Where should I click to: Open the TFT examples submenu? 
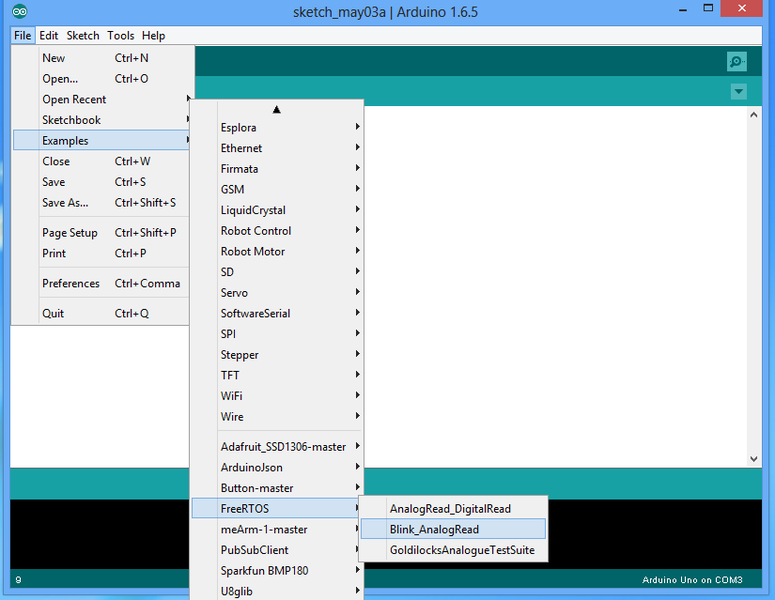(277, 376)
